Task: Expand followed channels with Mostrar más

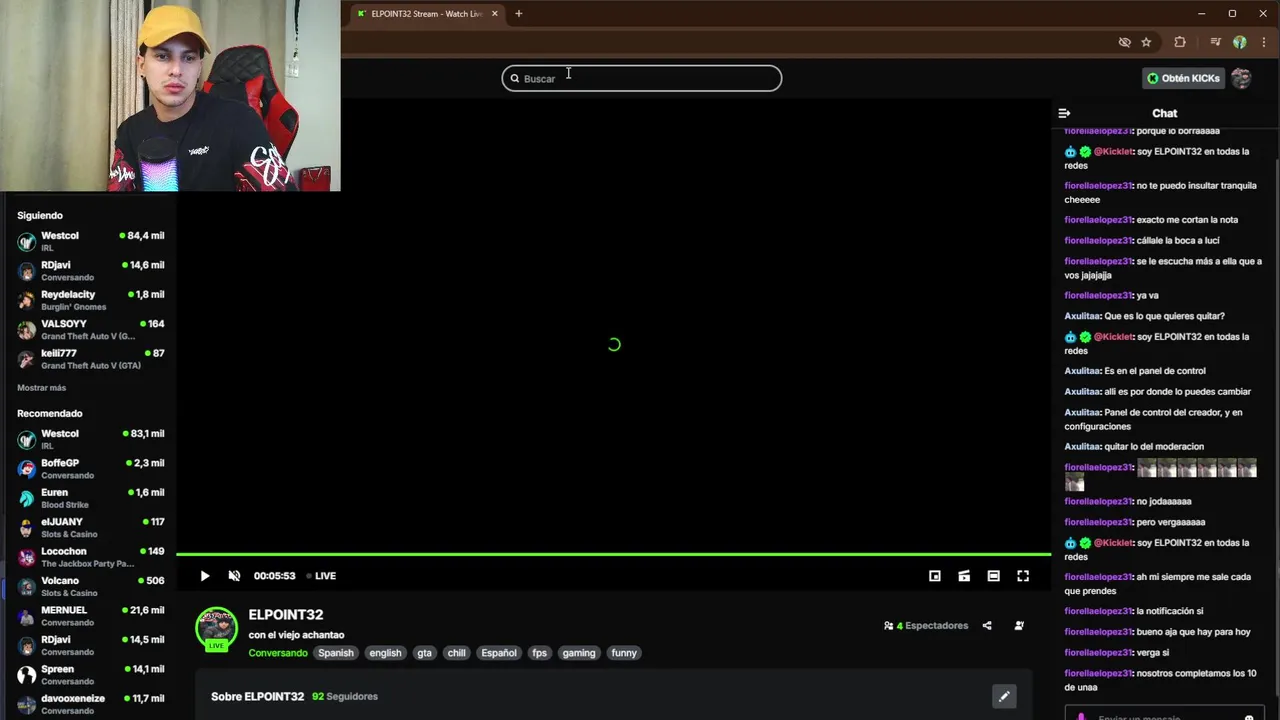Action: pos(41,388)
